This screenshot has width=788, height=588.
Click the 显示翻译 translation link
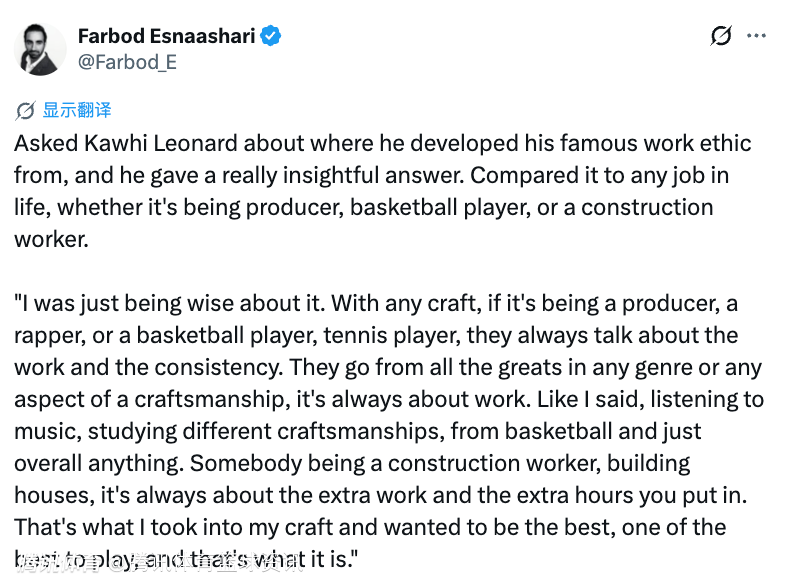pos(77,110)
